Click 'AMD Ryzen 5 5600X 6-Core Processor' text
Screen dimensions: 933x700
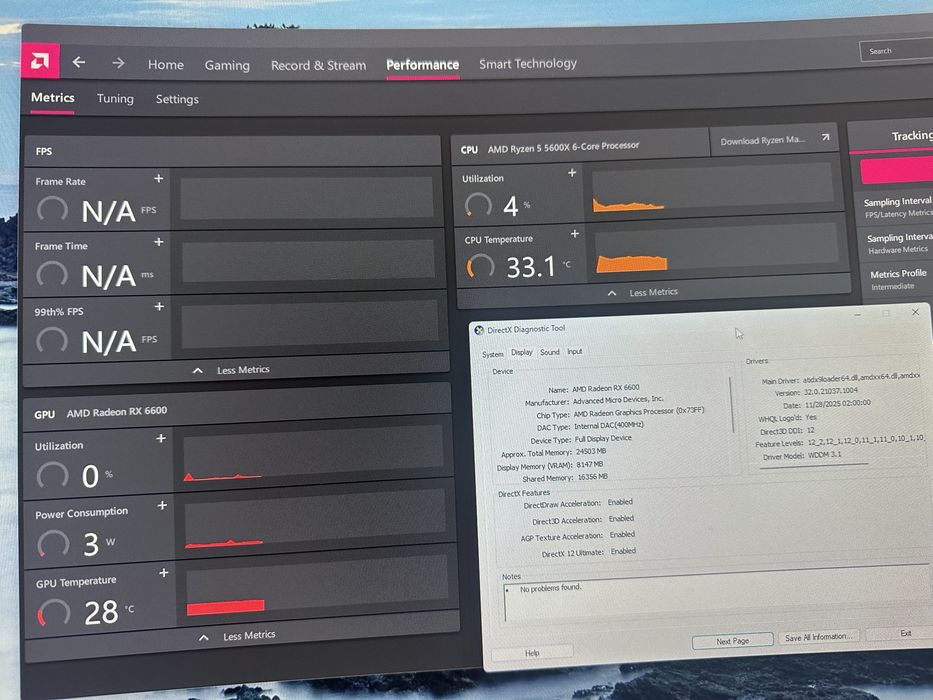click(563, 146)
